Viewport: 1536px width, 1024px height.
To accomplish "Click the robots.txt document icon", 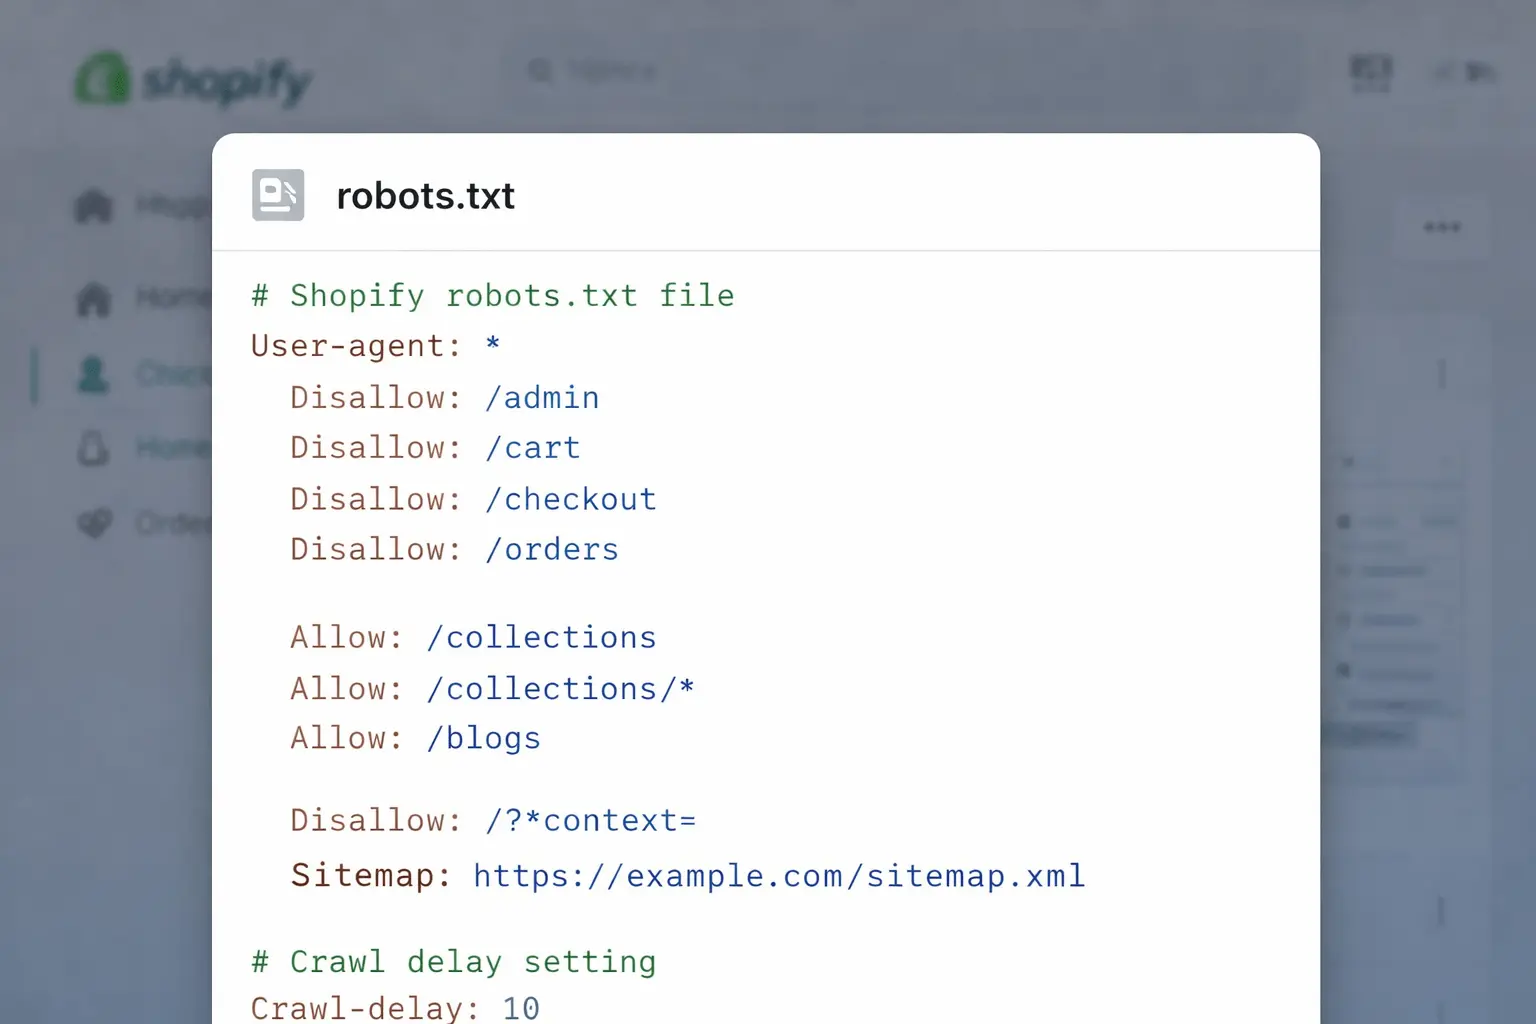I will (277, 195).
